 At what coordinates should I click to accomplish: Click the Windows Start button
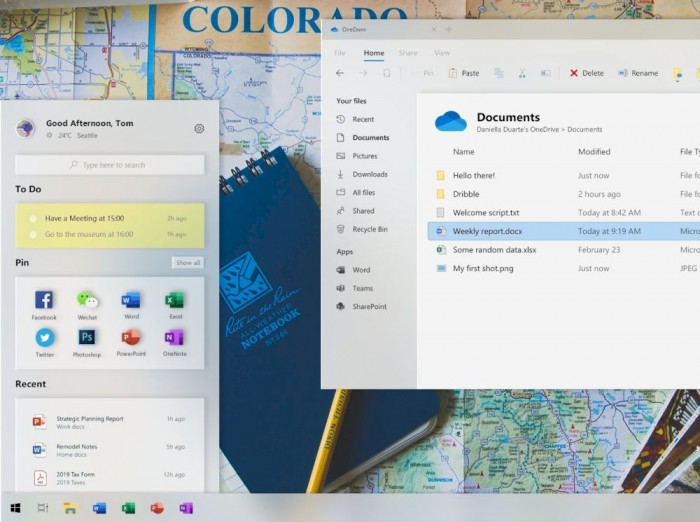click(15, 508)
